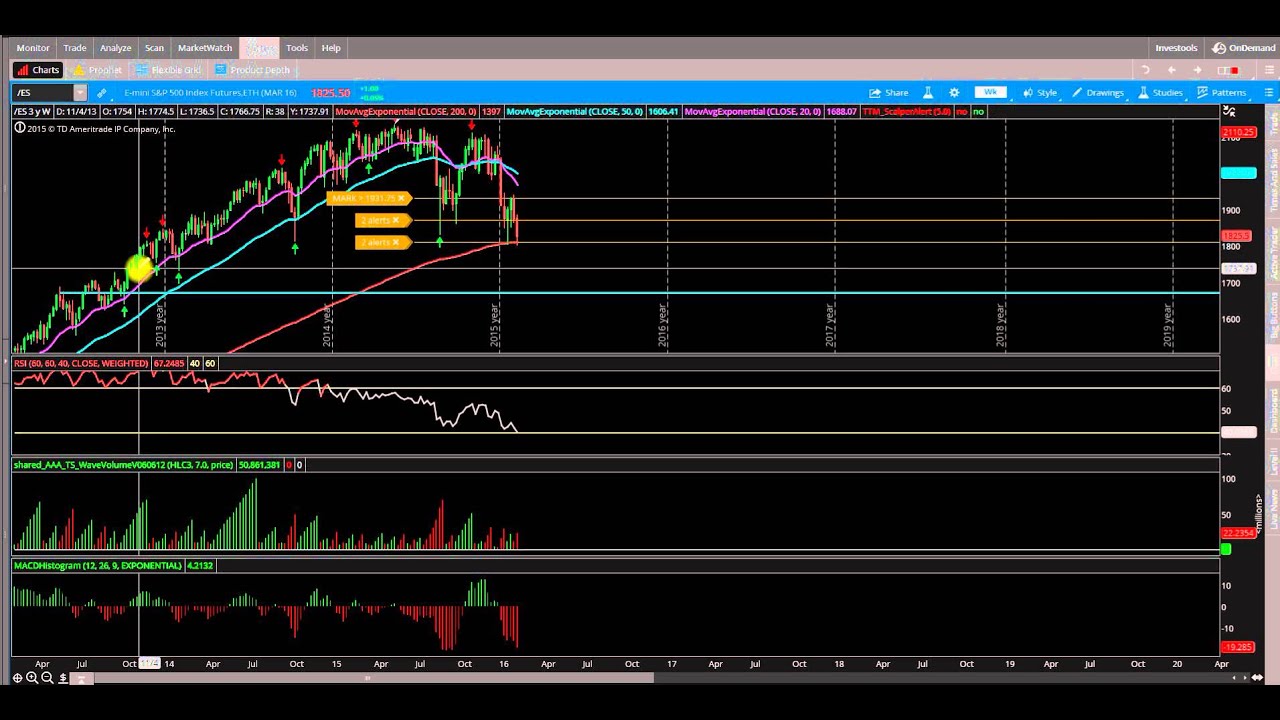Screen dimensions: 1280x720
Task: Click the undo arrow icon in top bar
Action: point(1145,70)
